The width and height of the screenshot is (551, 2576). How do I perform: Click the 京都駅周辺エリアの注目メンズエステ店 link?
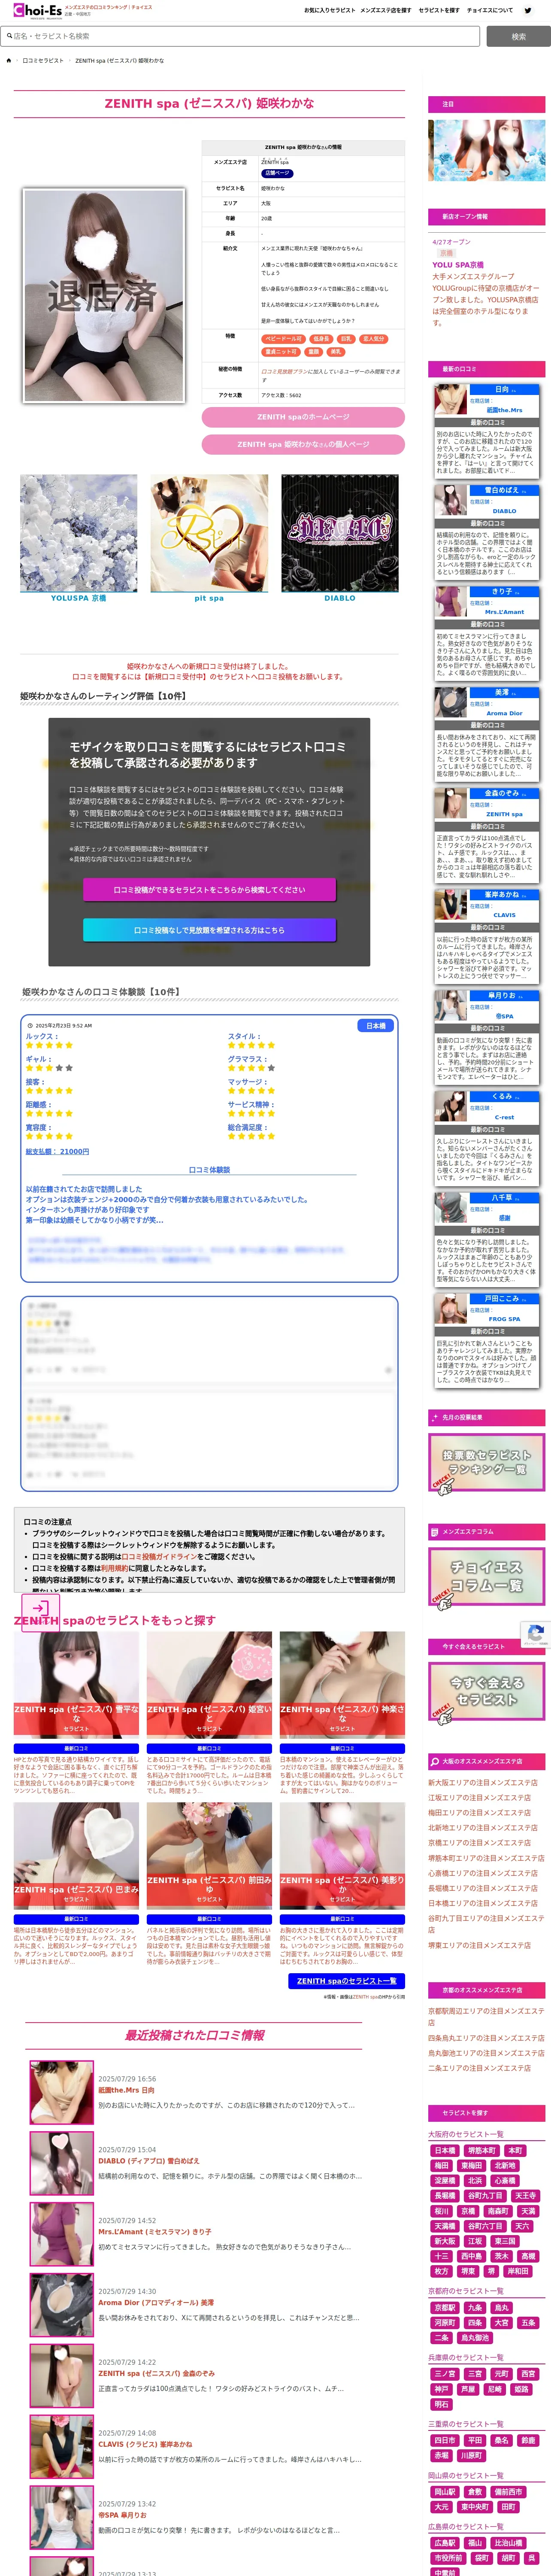(486, 2016)
